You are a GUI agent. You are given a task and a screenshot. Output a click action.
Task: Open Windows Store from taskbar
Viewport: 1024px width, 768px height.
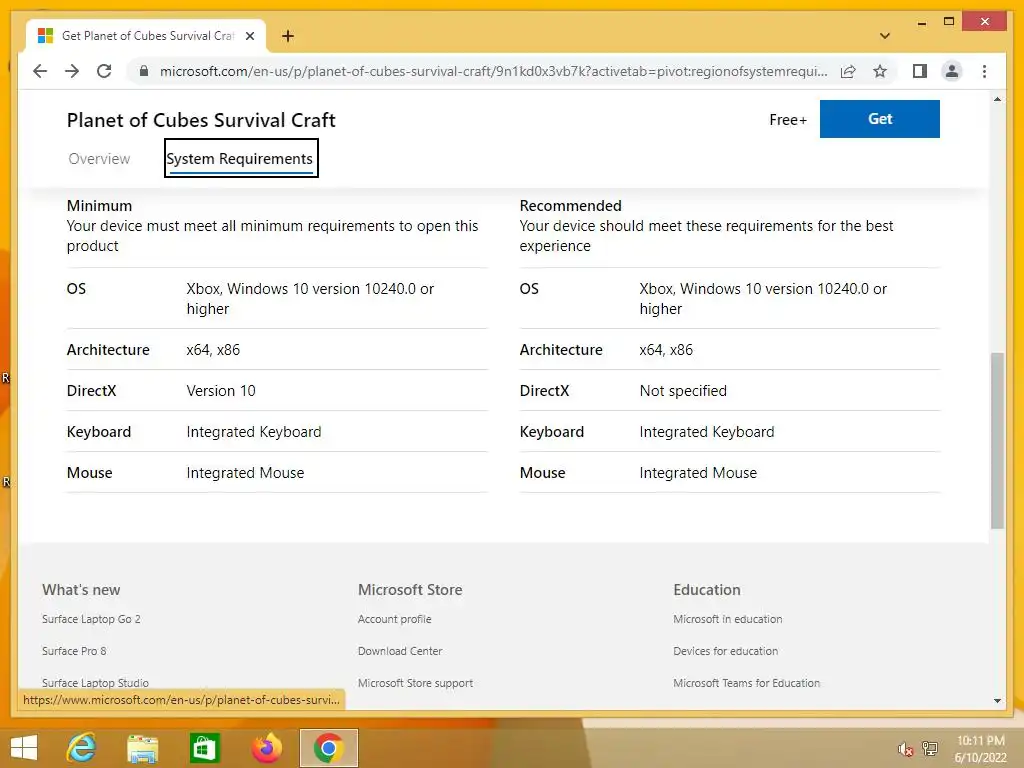(204, 748)
